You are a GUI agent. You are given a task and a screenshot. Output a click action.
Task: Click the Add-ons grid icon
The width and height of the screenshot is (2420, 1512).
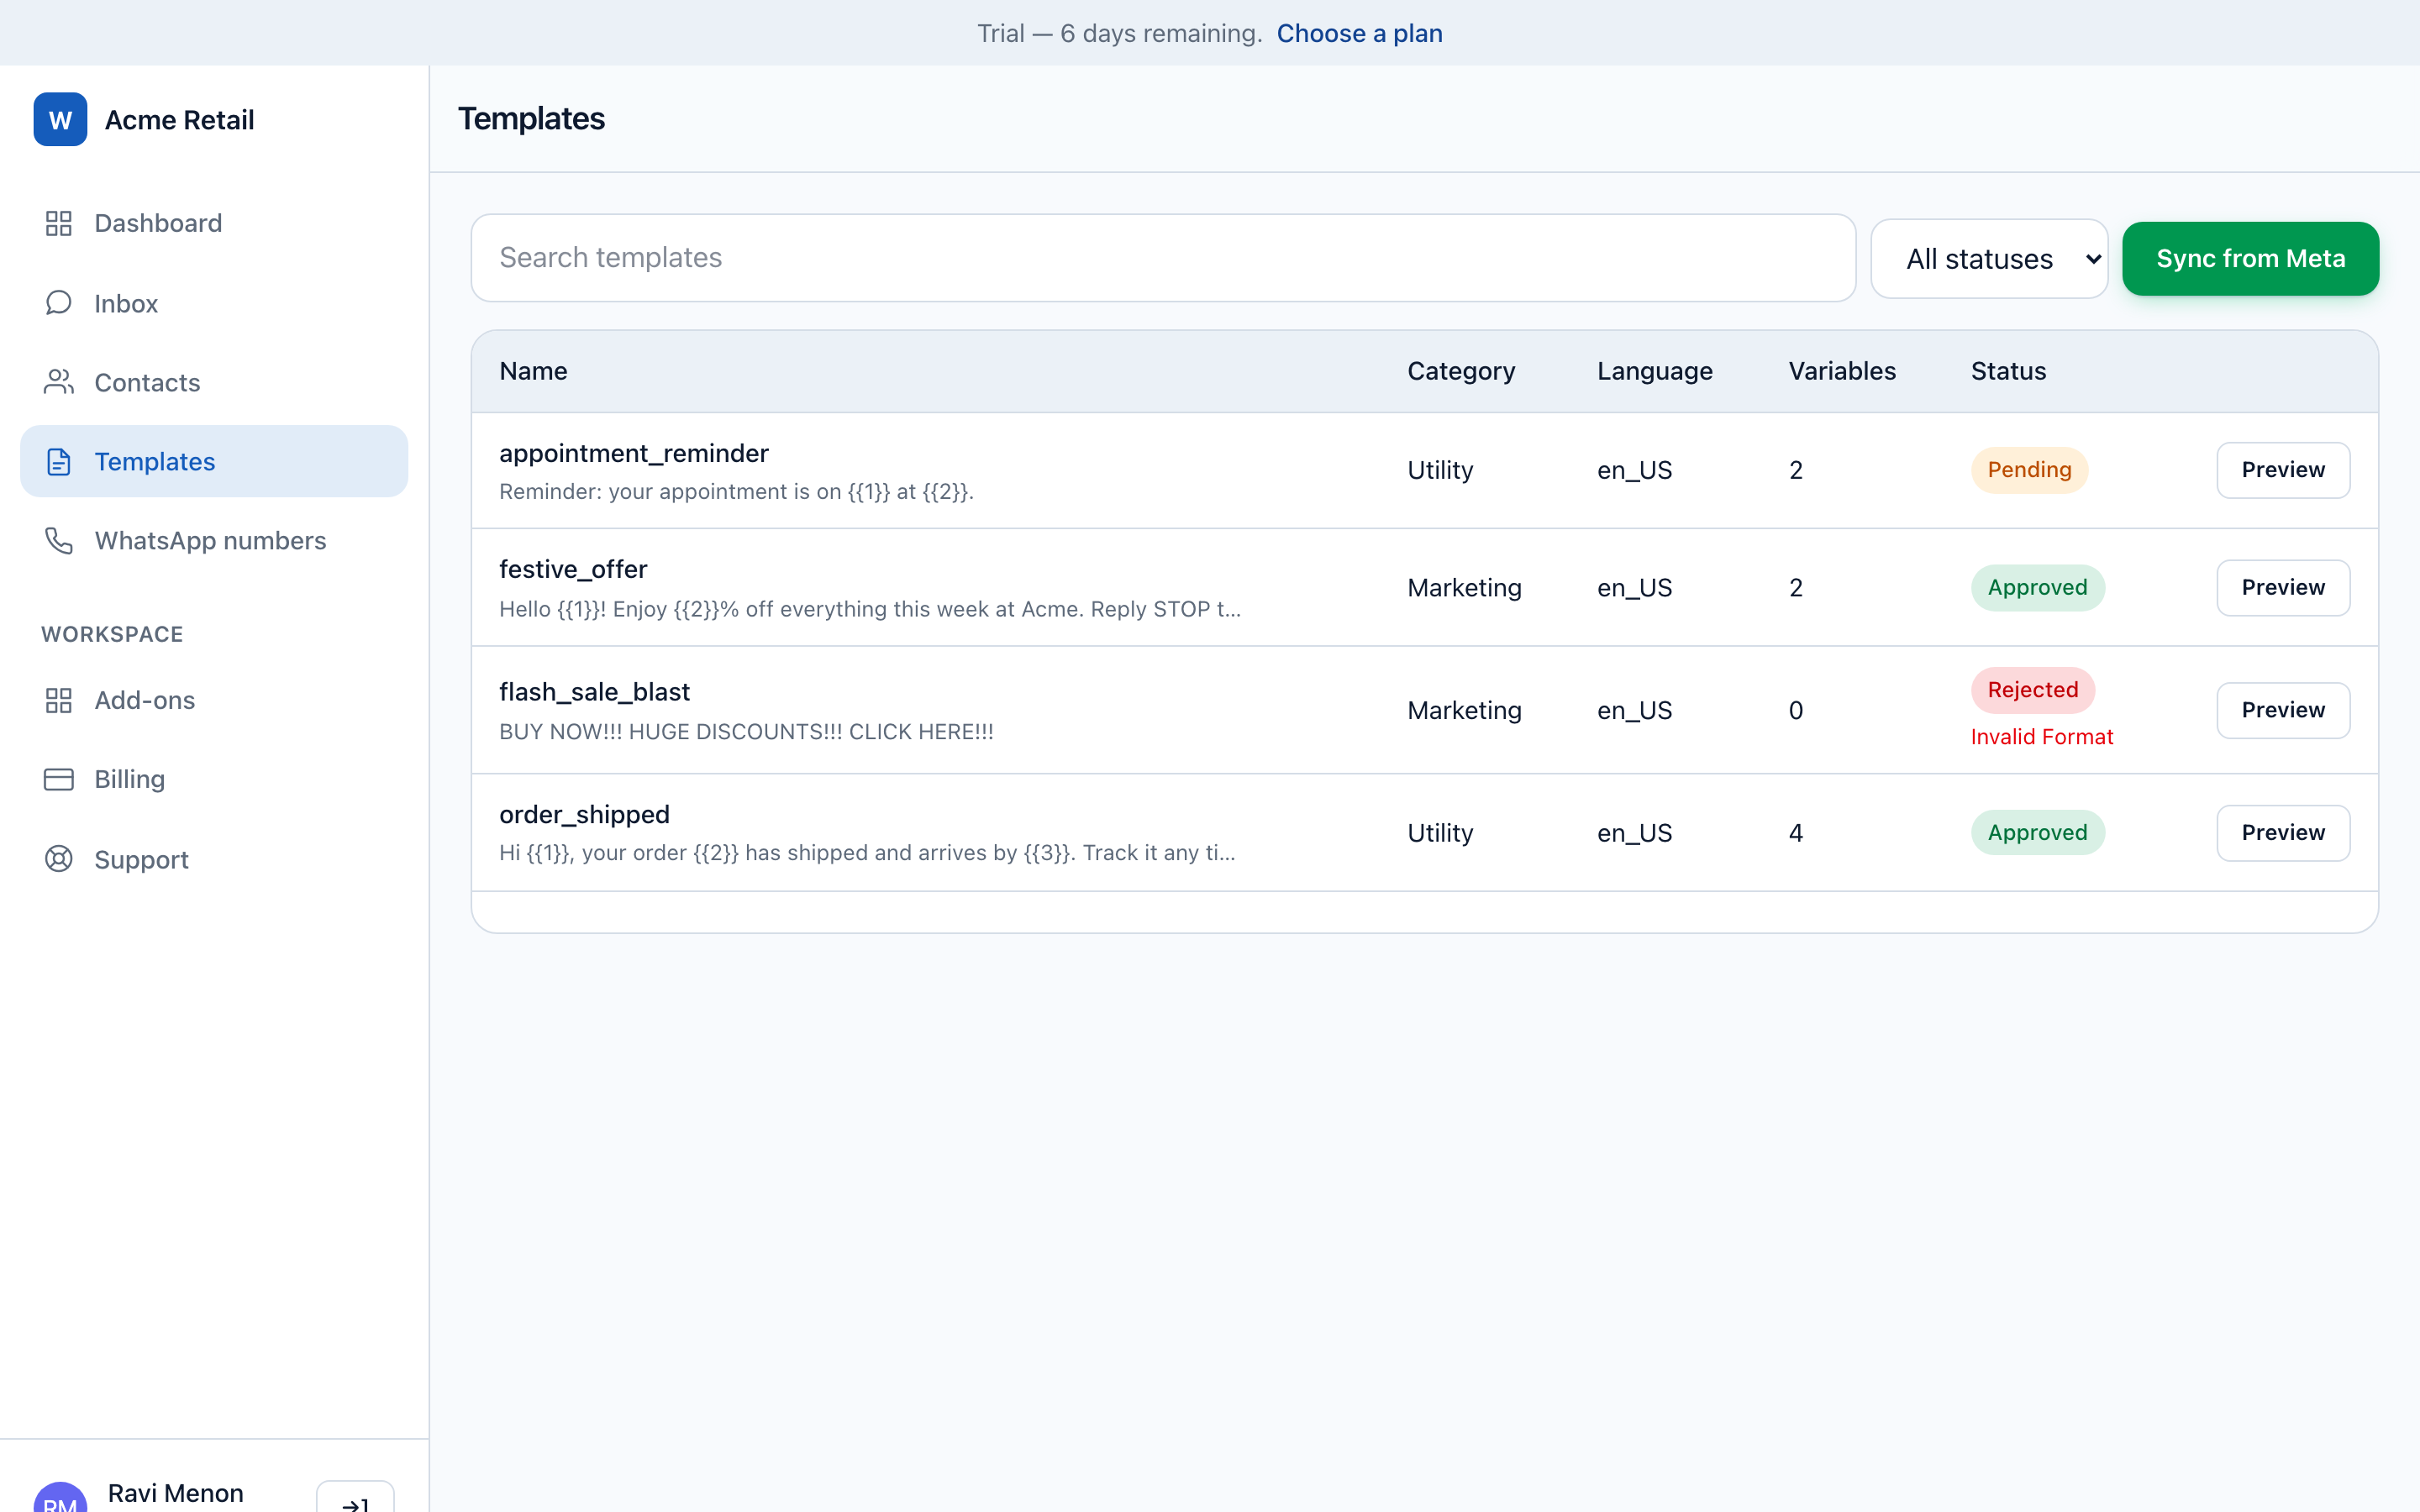tap(59, 700)
